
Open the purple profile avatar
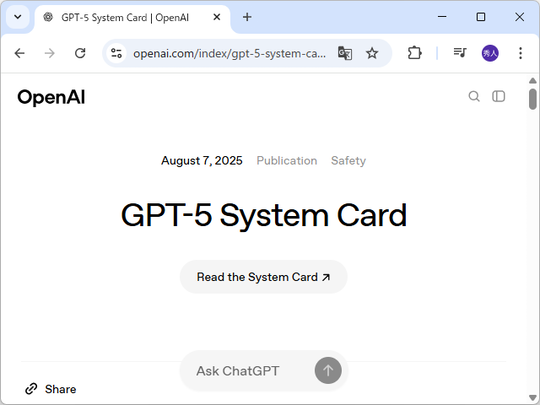point(490,53)
